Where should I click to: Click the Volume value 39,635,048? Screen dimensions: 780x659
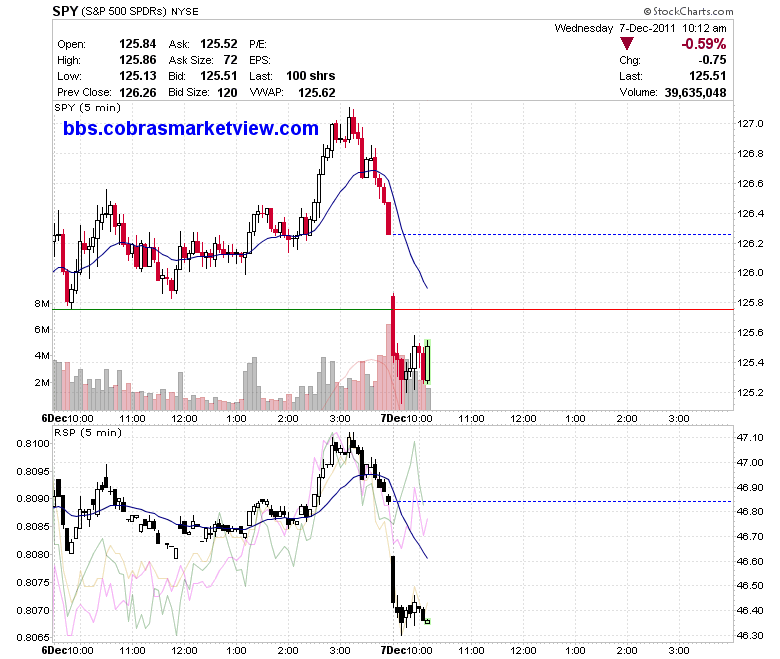pos(695,93)
